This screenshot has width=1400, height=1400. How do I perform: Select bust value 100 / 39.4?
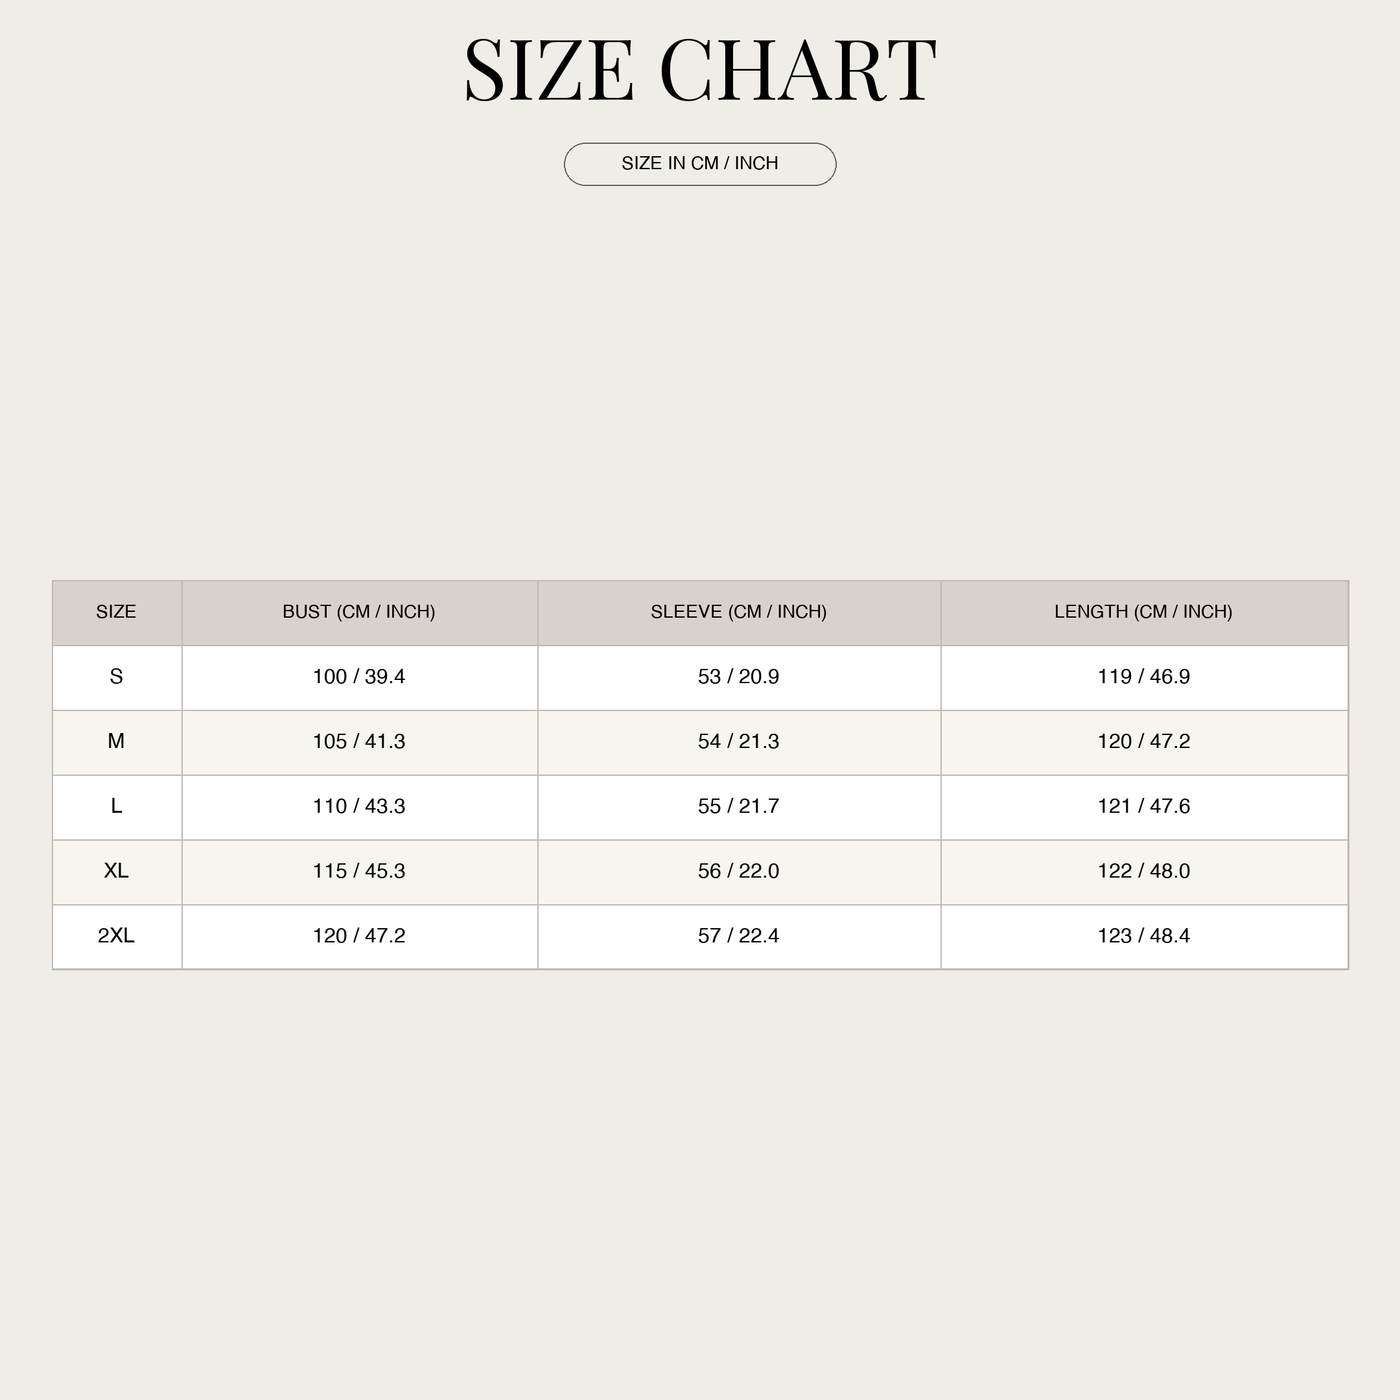click(x=359, y=677)
